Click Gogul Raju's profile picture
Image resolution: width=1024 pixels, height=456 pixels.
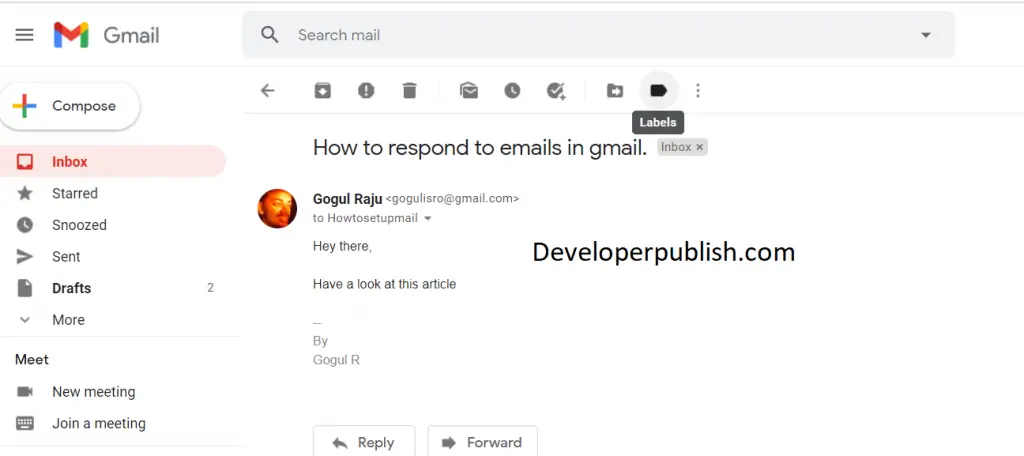coord(278,208)
